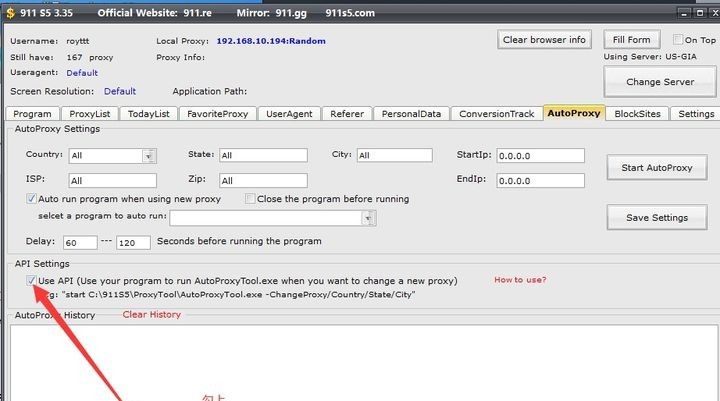Open the TodayList tab
This screenshot has height=401, width=720.
(149, 113)
